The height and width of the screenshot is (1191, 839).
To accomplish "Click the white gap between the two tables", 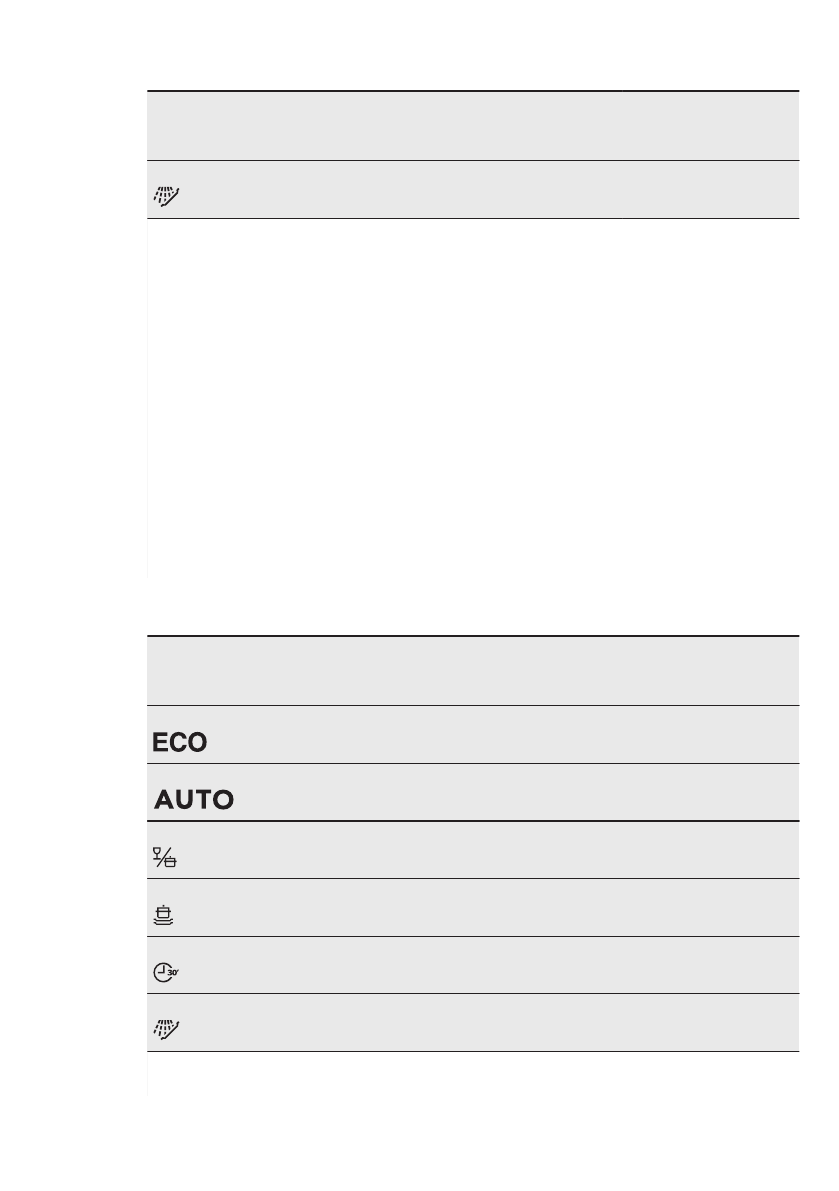I will [x=473, y=605].
